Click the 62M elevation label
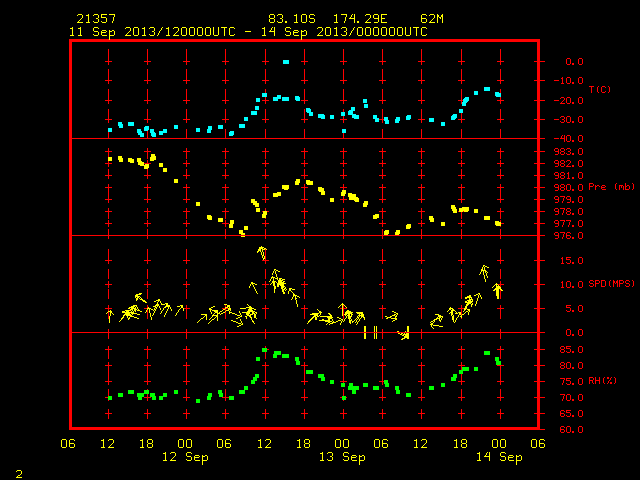 [432, 19]
